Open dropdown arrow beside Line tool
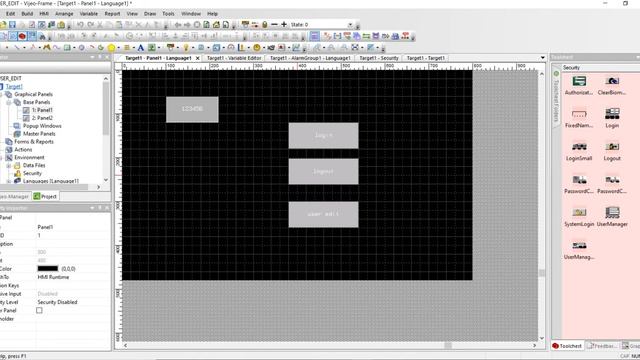Image resolution: width=640 pixels, height=360 pixels. (24, 48)
